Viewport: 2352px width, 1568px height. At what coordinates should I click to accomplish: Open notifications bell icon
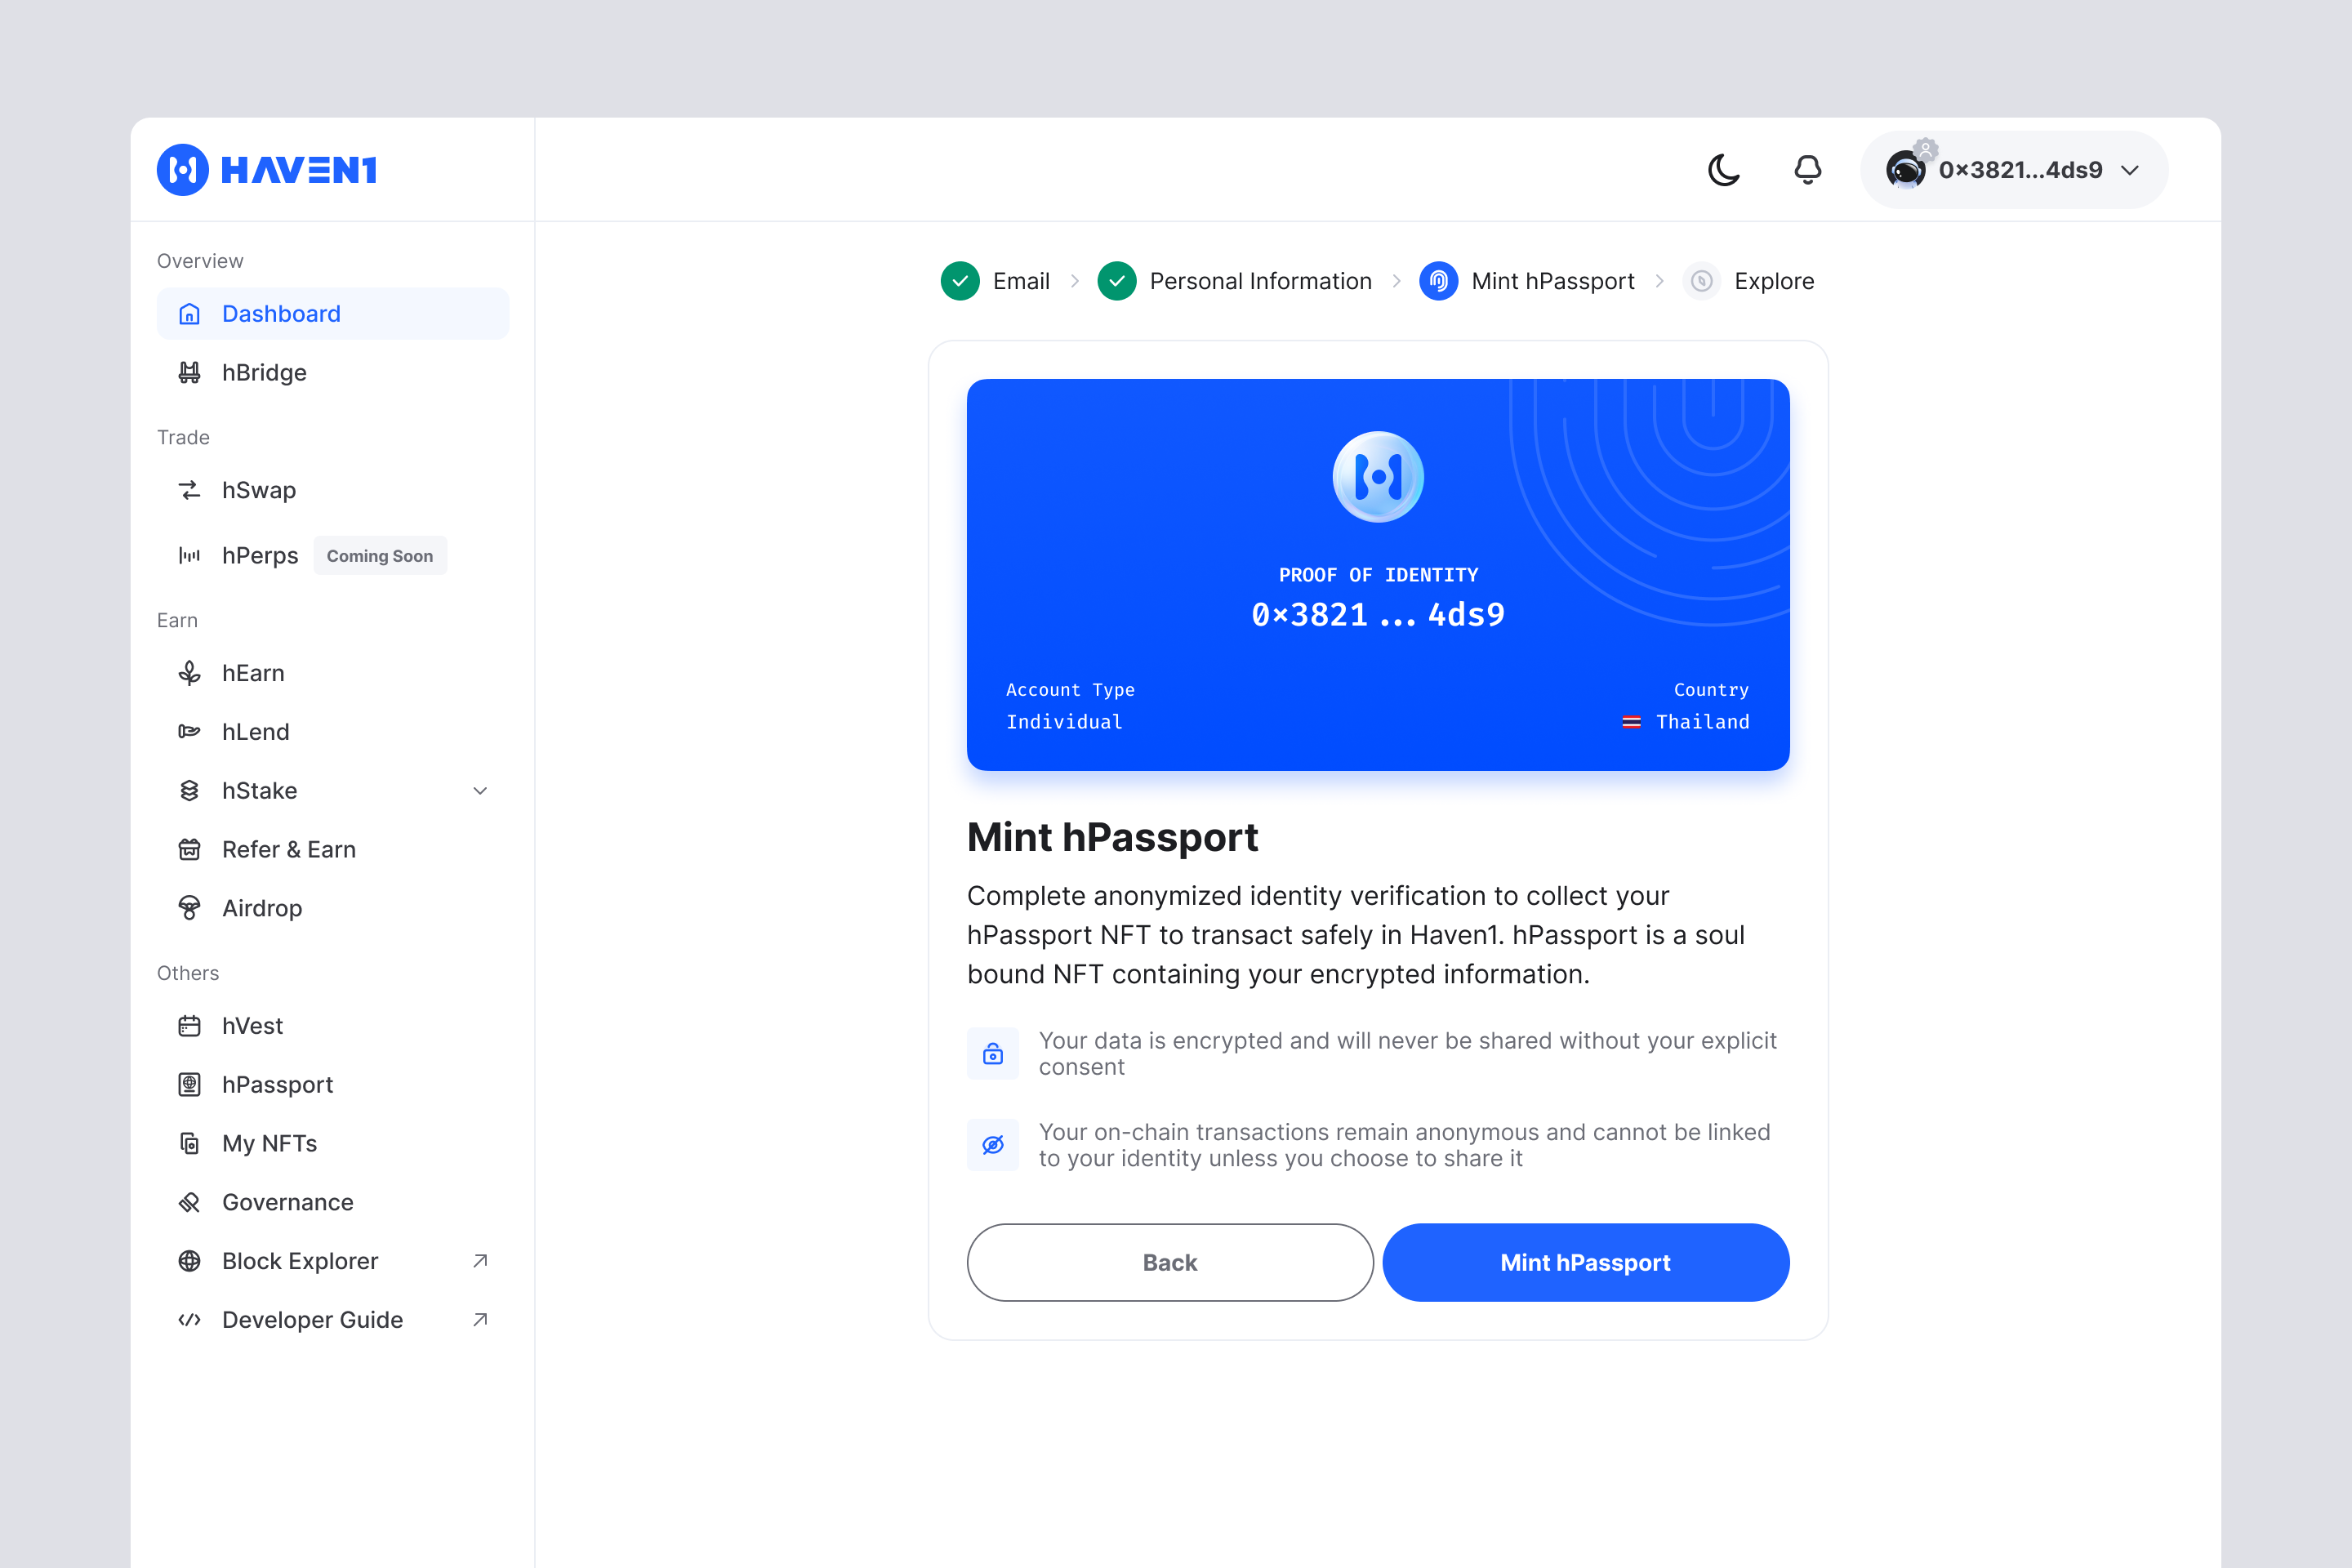tap(1807, 170)
